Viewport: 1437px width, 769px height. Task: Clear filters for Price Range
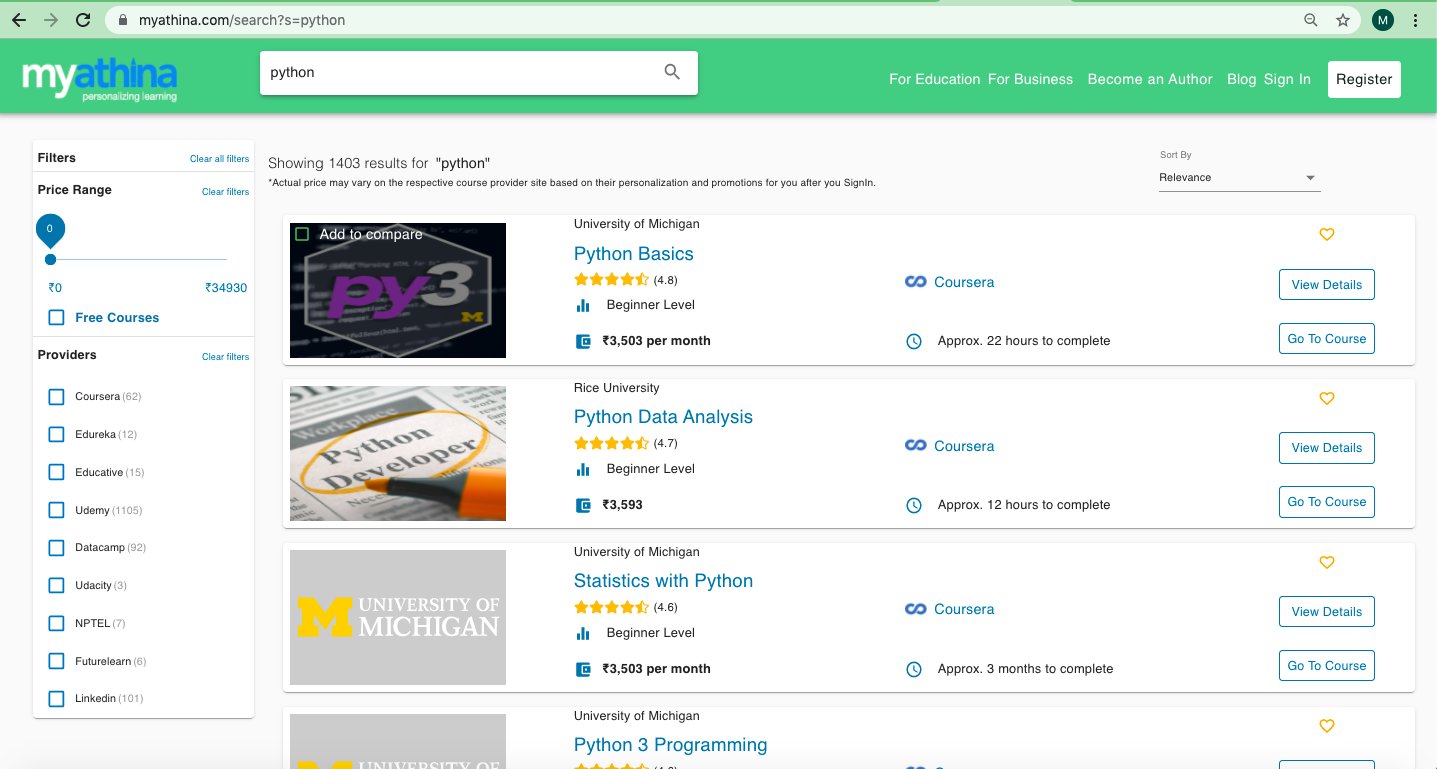225,192
